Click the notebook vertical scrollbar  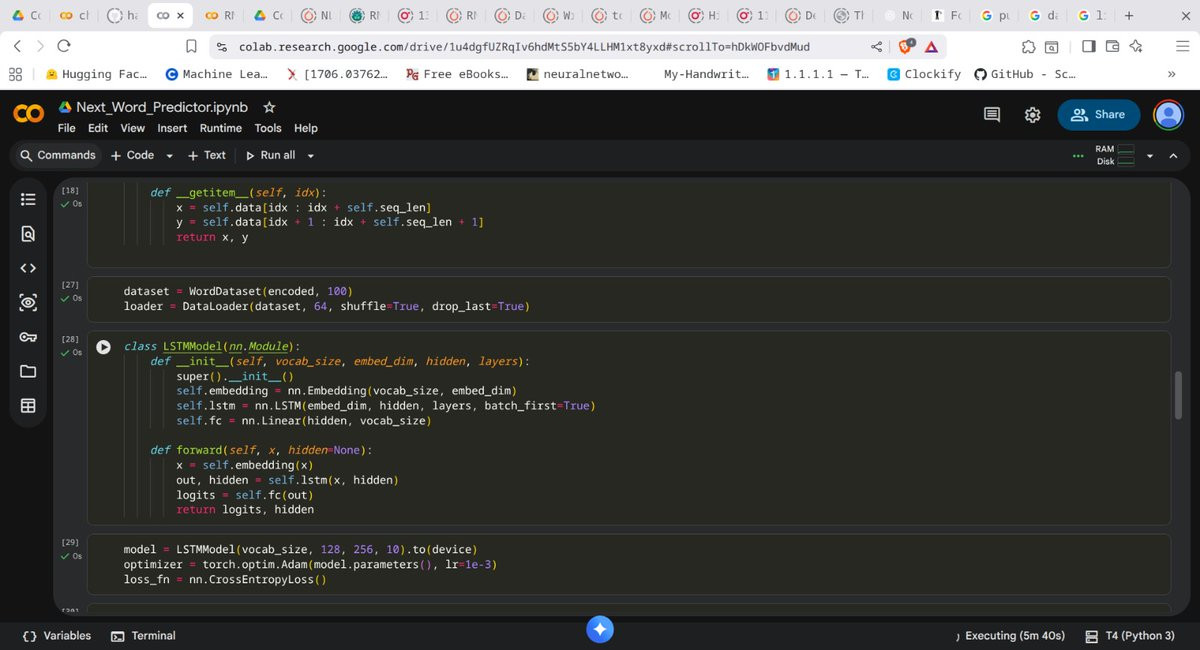pos(1178,395)
